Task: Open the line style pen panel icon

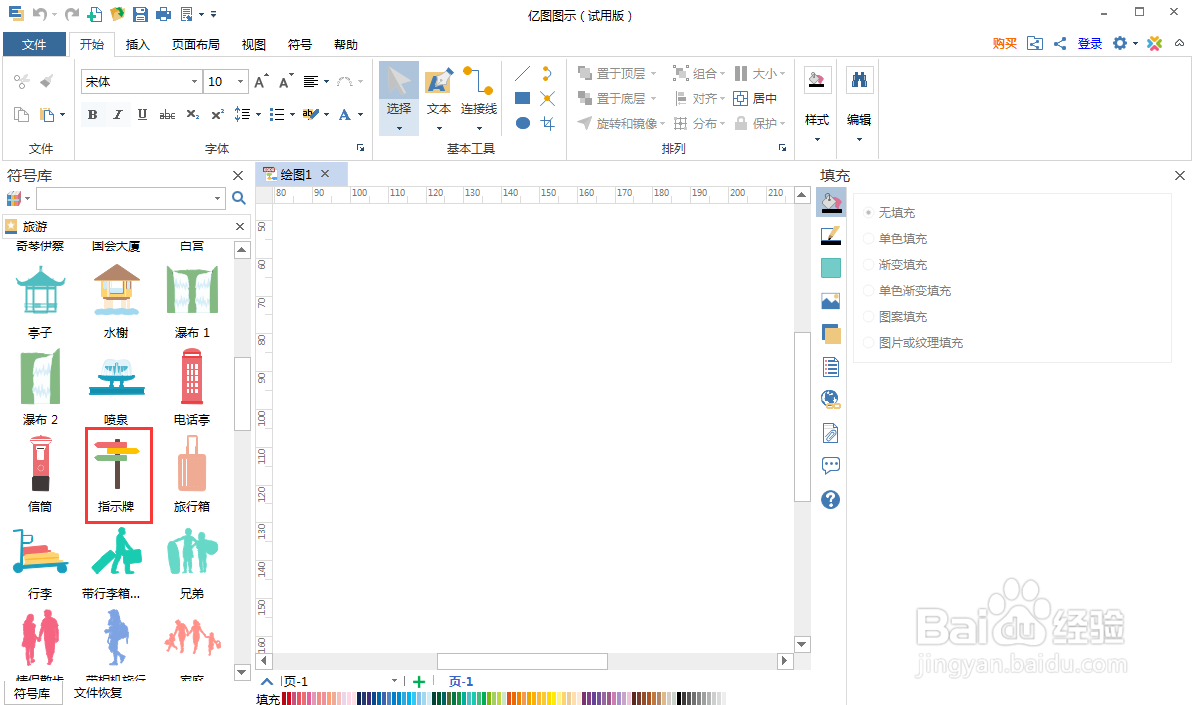Action: (831, 235)
